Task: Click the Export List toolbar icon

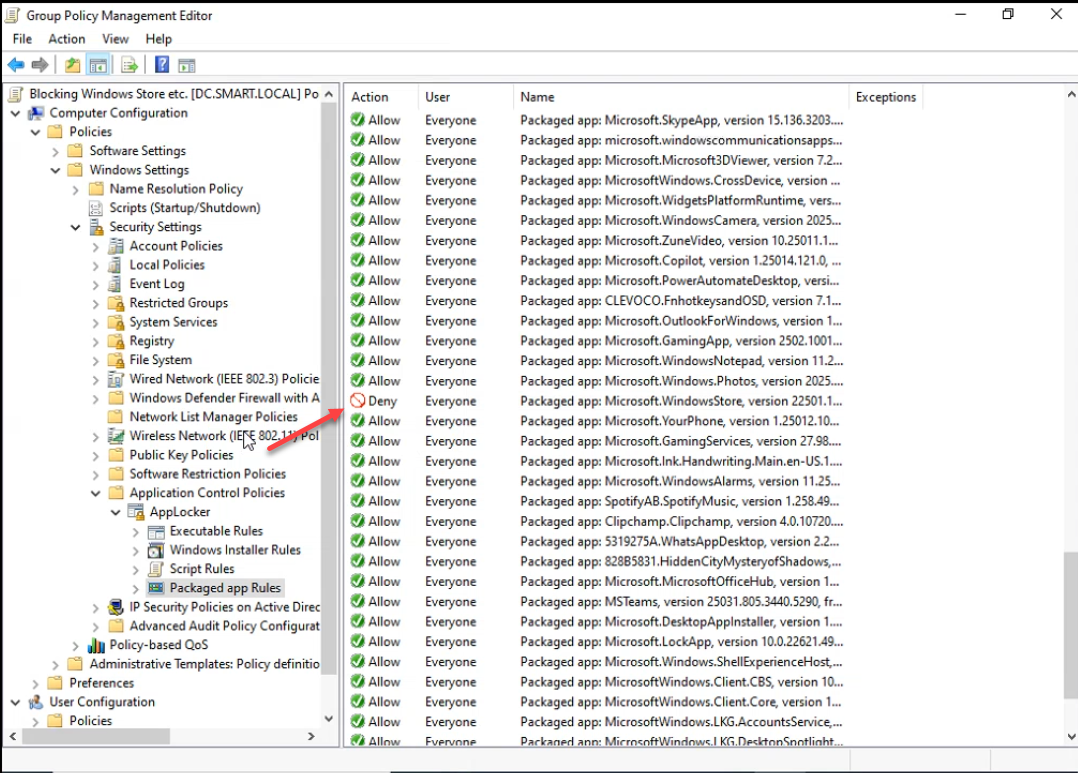Action: click(x=129, y=65)
